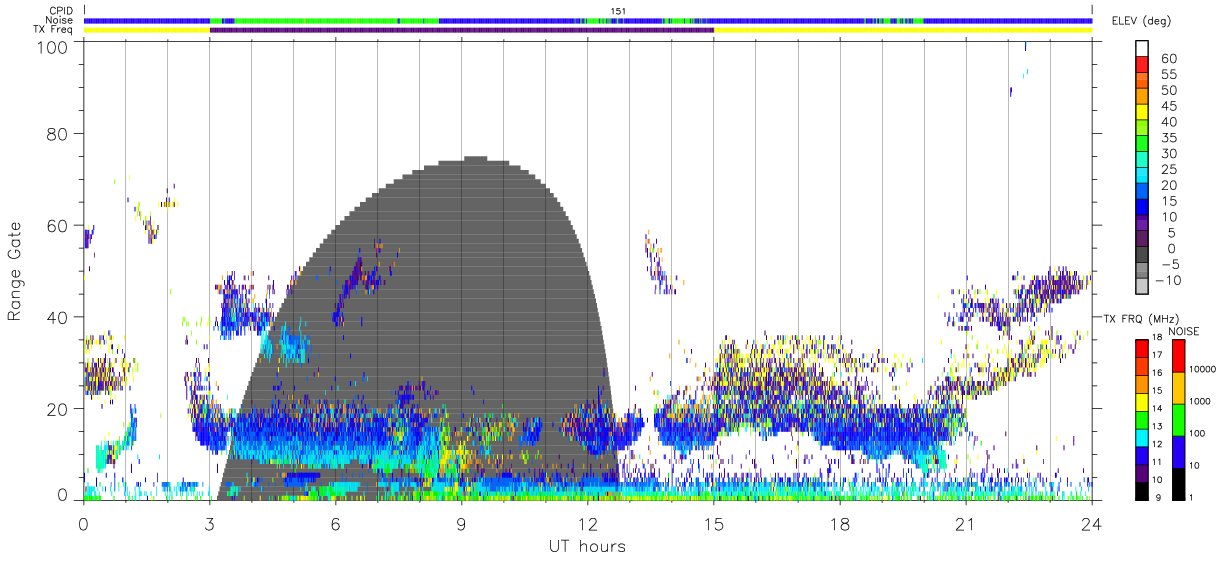This screenshot has height=567, width=1228.
Task: Click x-axis tick label '12'
Action: [587, 524]
